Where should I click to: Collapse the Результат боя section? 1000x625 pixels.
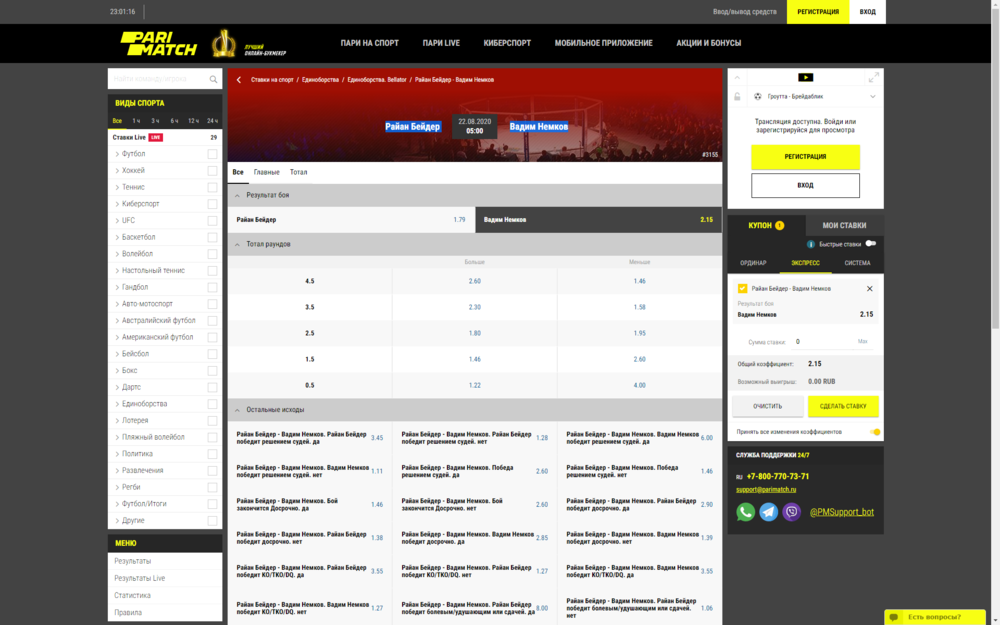tap(237, 195)
